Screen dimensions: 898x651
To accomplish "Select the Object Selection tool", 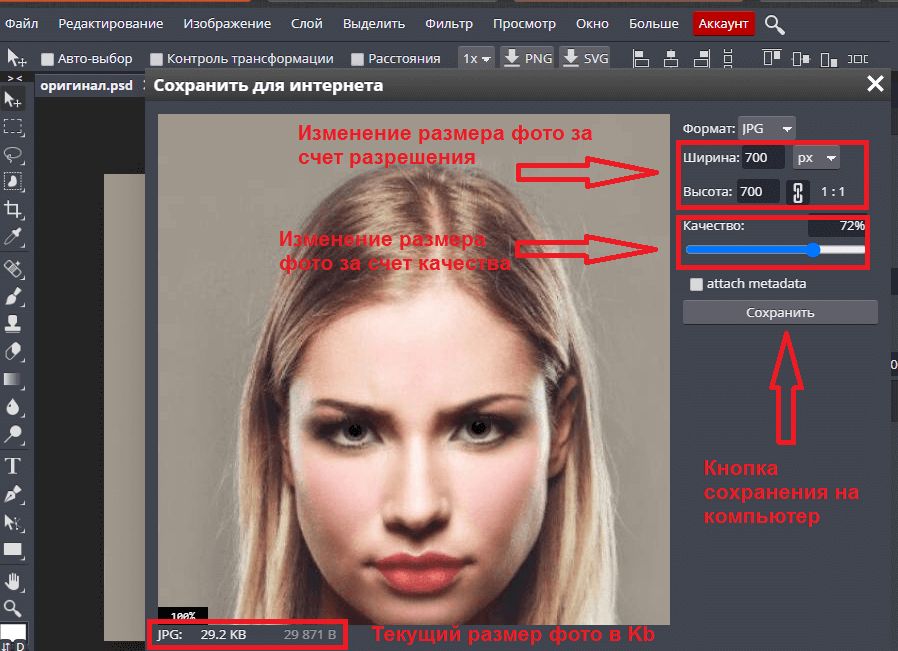I will pos(13,182).
